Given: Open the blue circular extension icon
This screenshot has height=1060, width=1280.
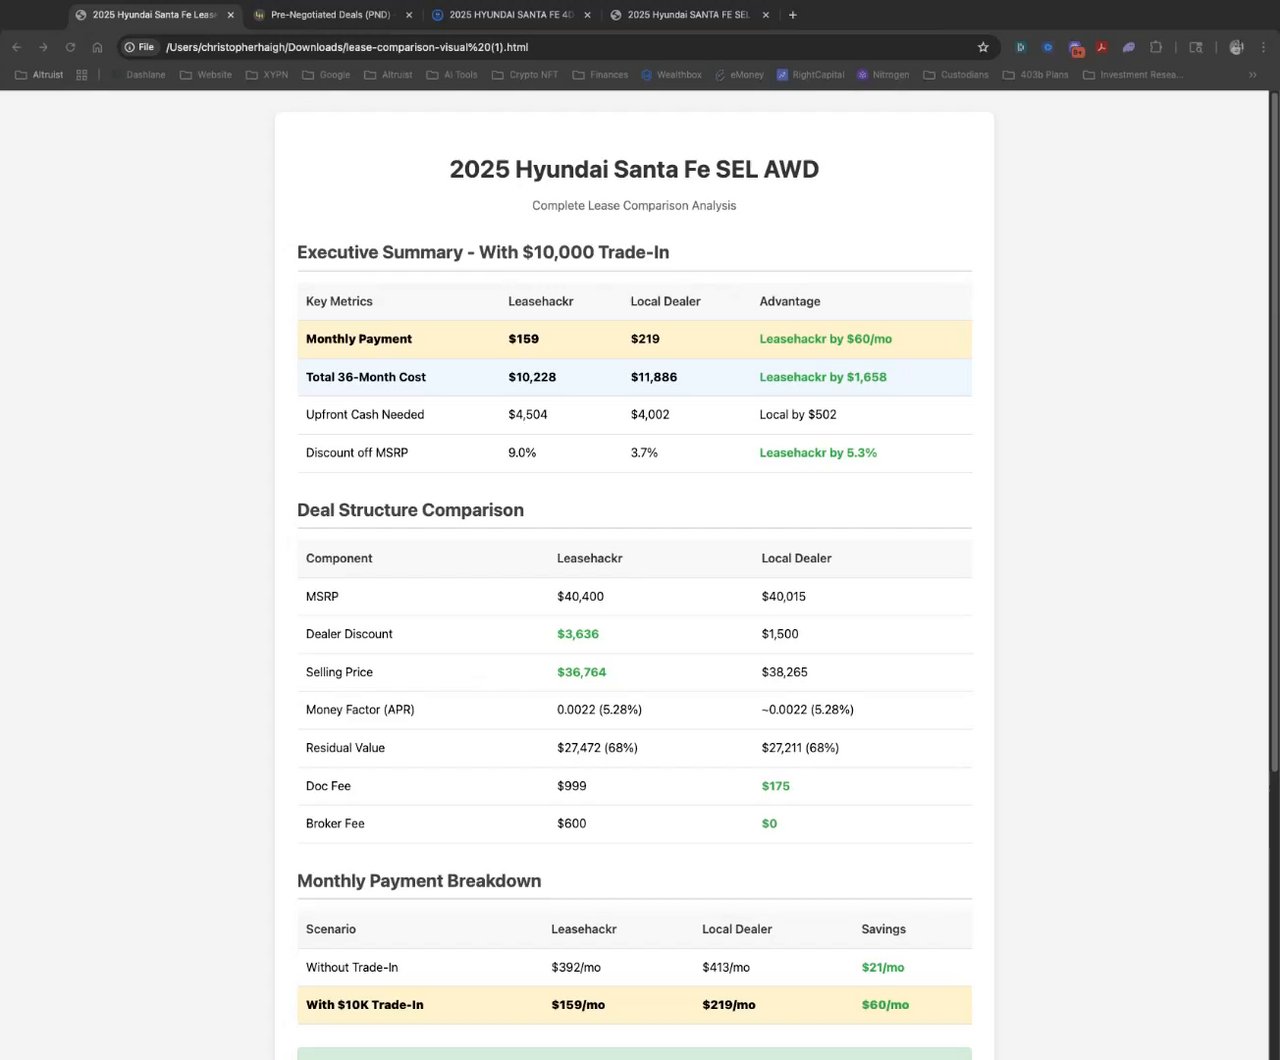Looking at the screenshot, I should click(1048, 47).
